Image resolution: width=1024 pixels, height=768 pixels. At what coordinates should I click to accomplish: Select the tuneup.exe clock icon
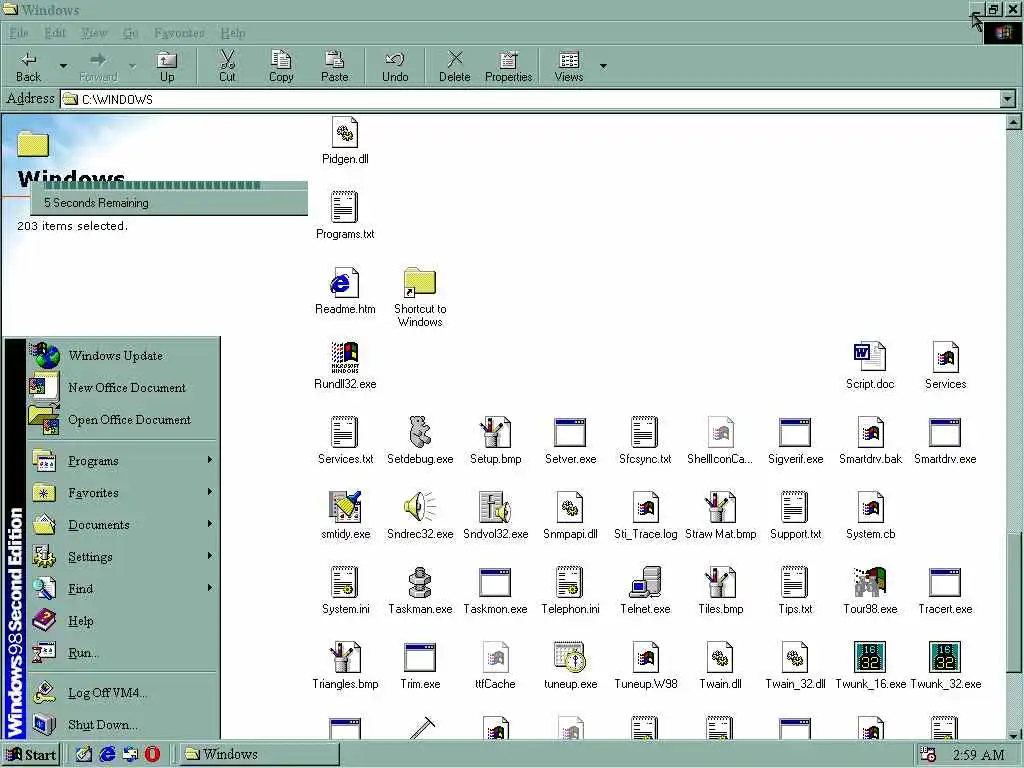570,657
